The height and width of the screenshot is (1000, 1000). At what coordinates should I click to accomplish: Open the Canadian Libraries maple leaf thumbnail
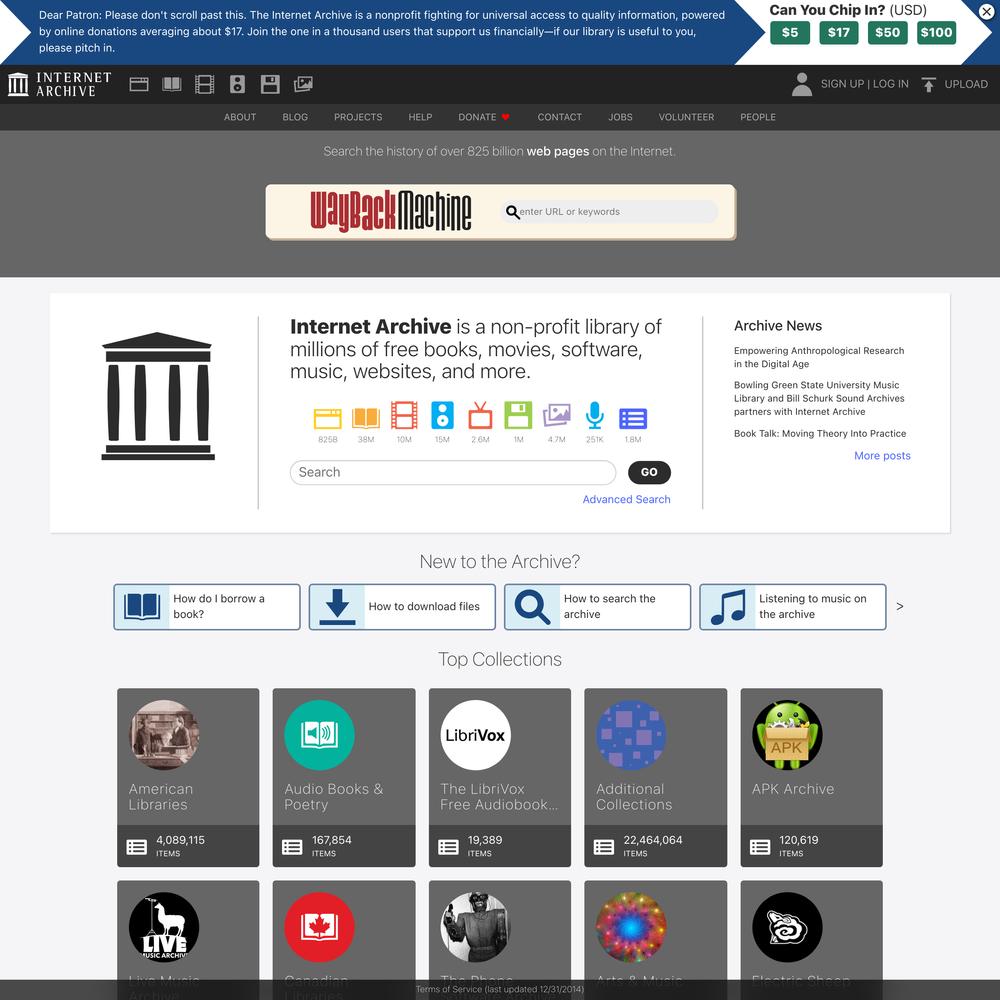click(320, 927)
